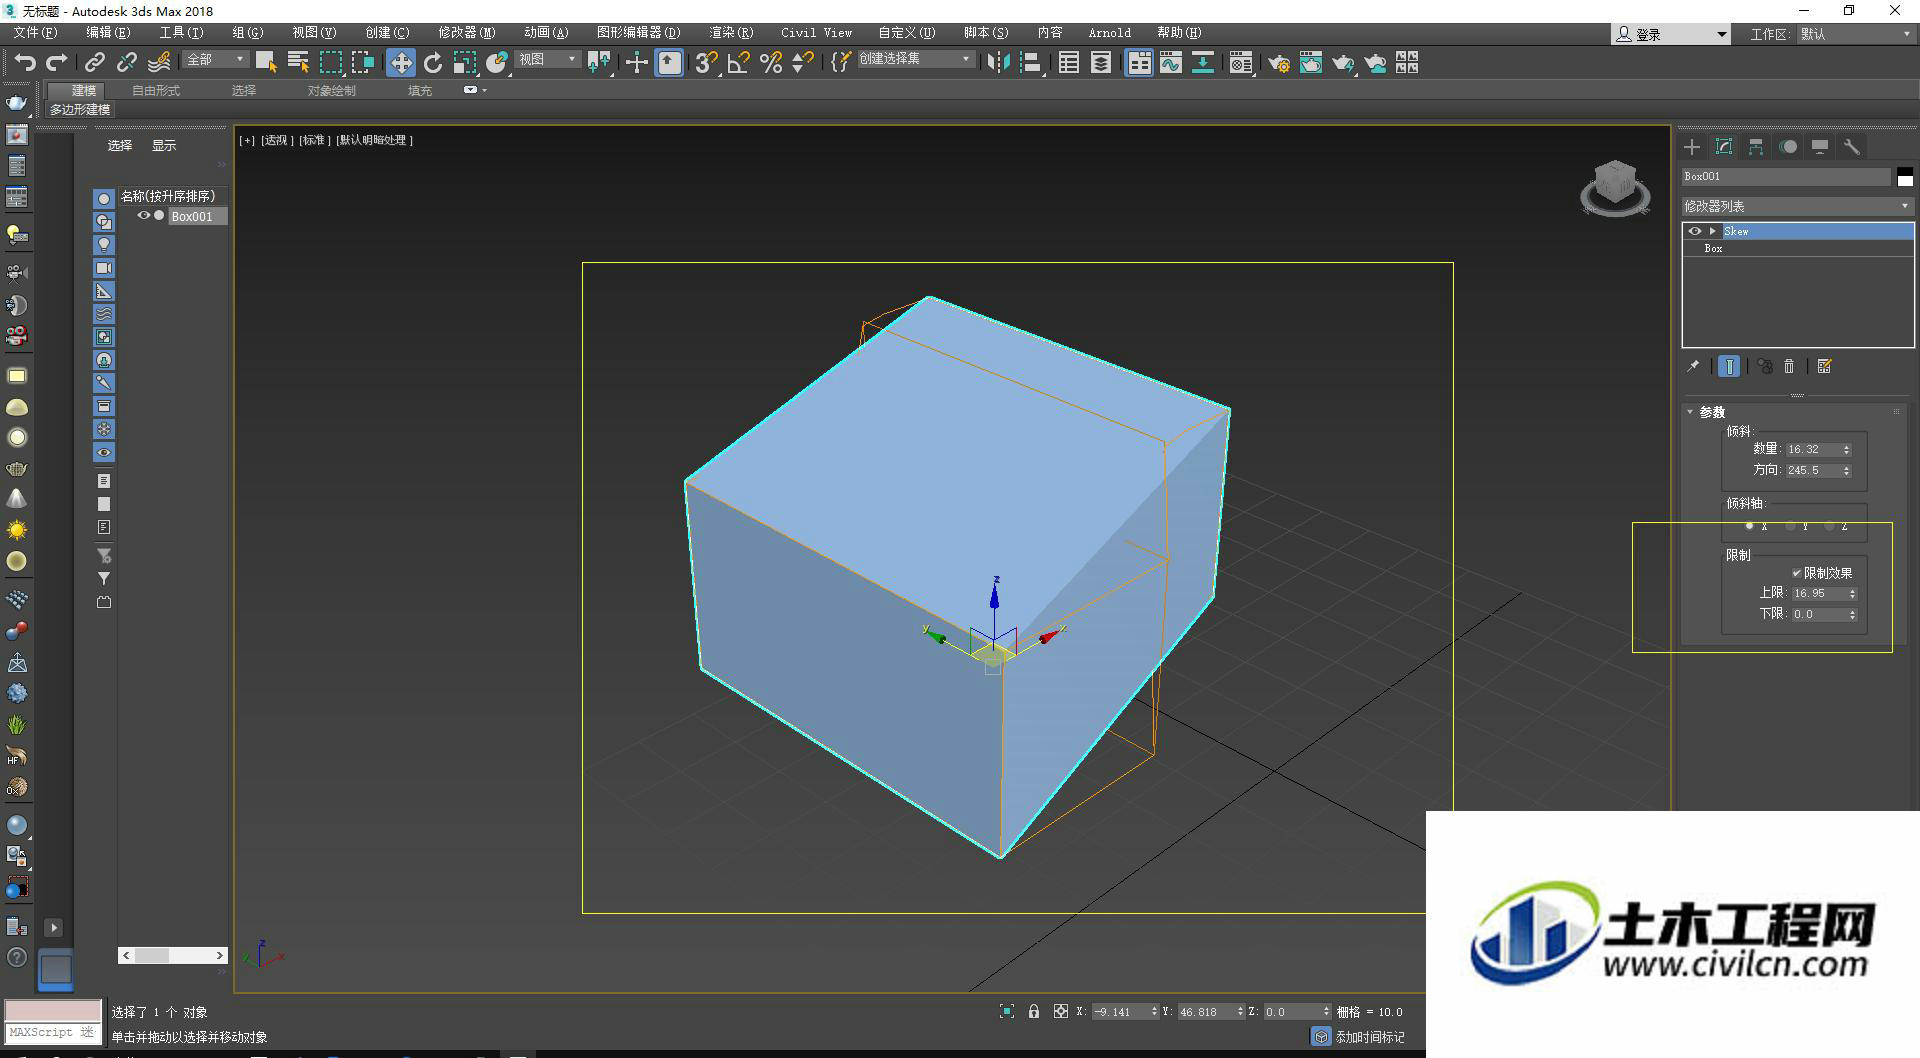Toggle the Angle Snap icon
Viewport: 1920px width, 1058px height.
tap(738, 63)
